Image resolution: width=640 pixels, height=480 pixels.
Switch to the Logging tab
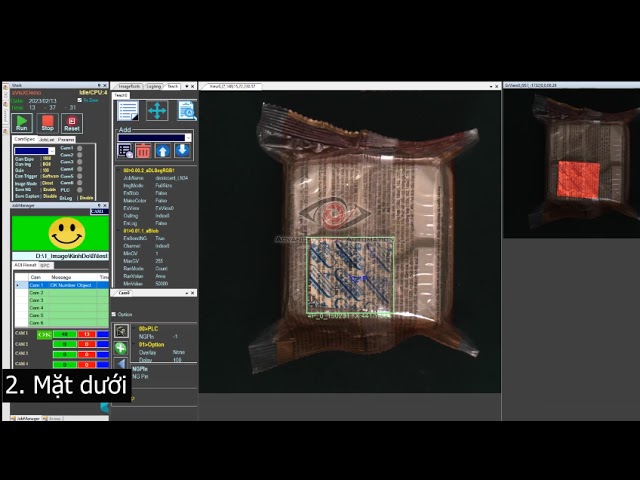(x=153, y=87)
